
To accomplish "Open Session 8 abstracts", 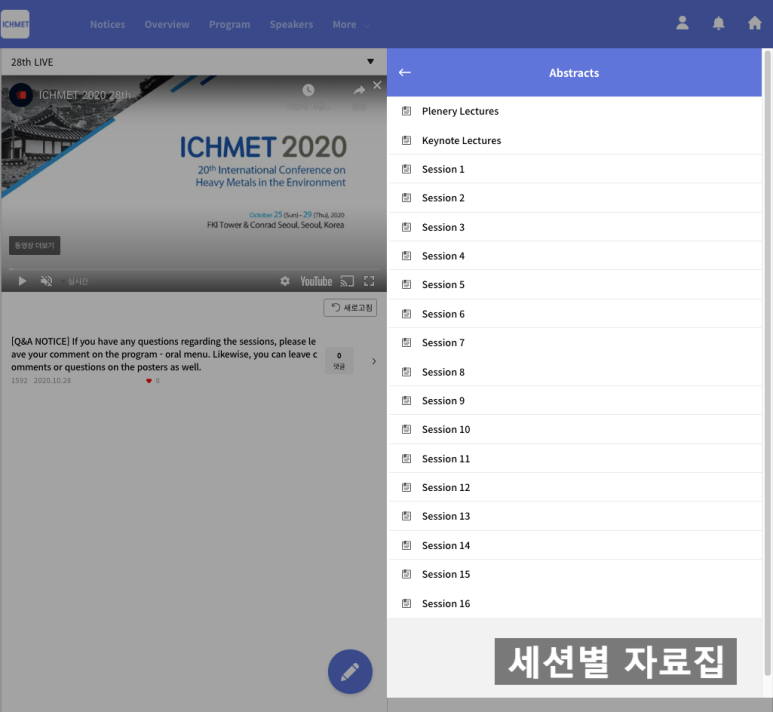I will pos(575,372).
